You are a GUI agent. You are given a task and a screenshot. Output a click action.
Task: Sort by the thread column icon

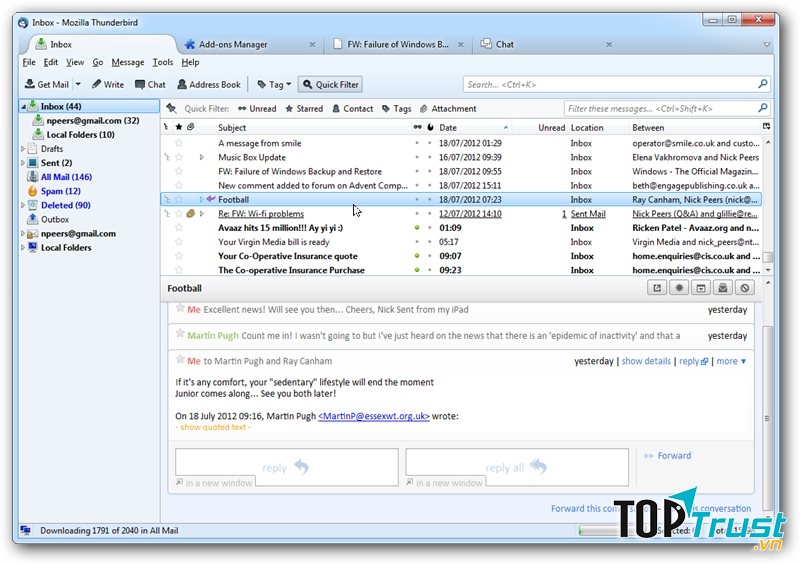click(x=166, y=127)
